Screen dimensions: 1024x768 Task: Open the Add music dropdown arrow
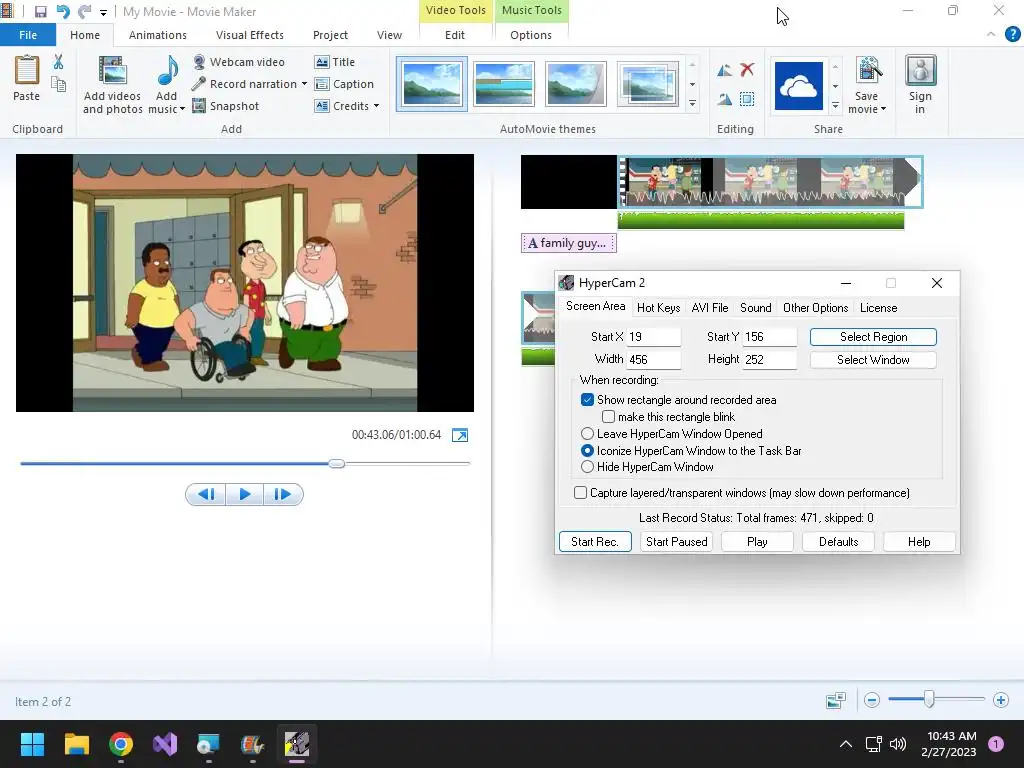(x=182, y=109)
